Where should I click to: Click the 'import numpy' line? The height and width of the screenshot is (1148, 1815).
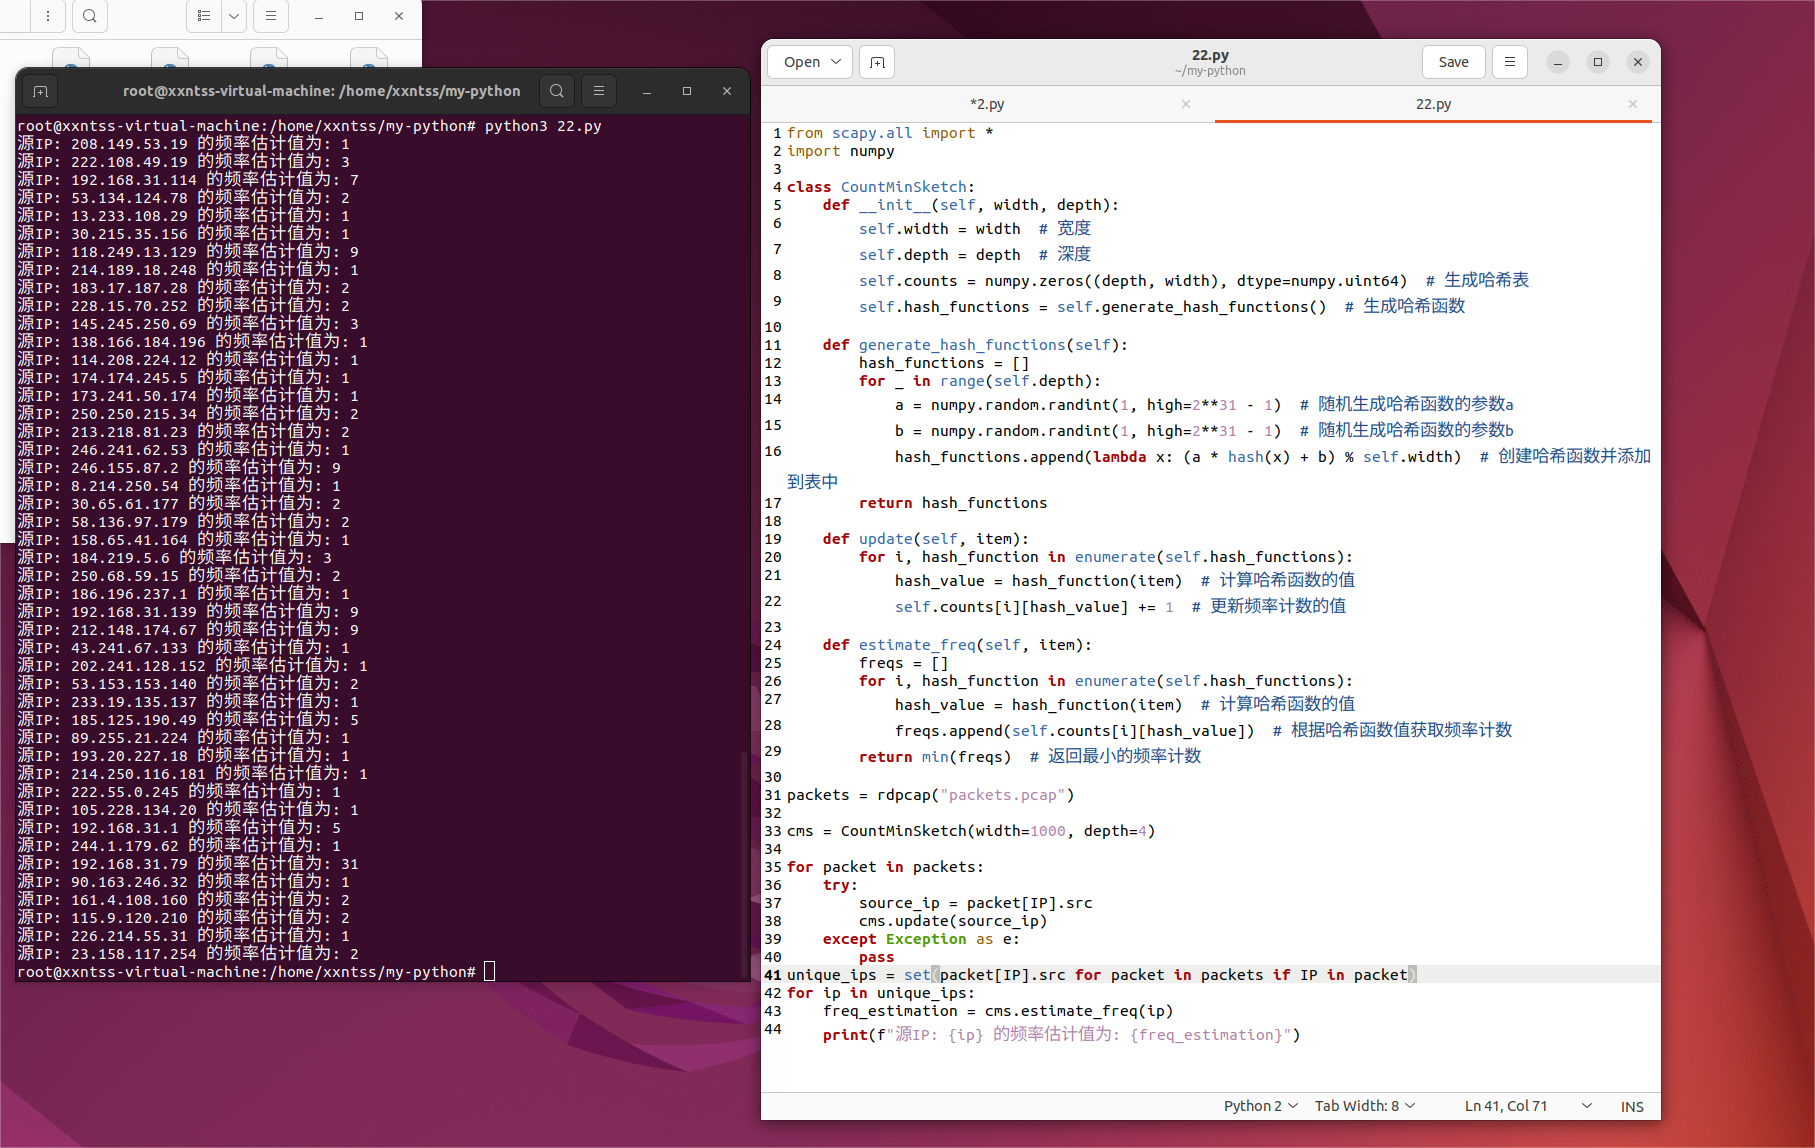(x=840, y=151)
